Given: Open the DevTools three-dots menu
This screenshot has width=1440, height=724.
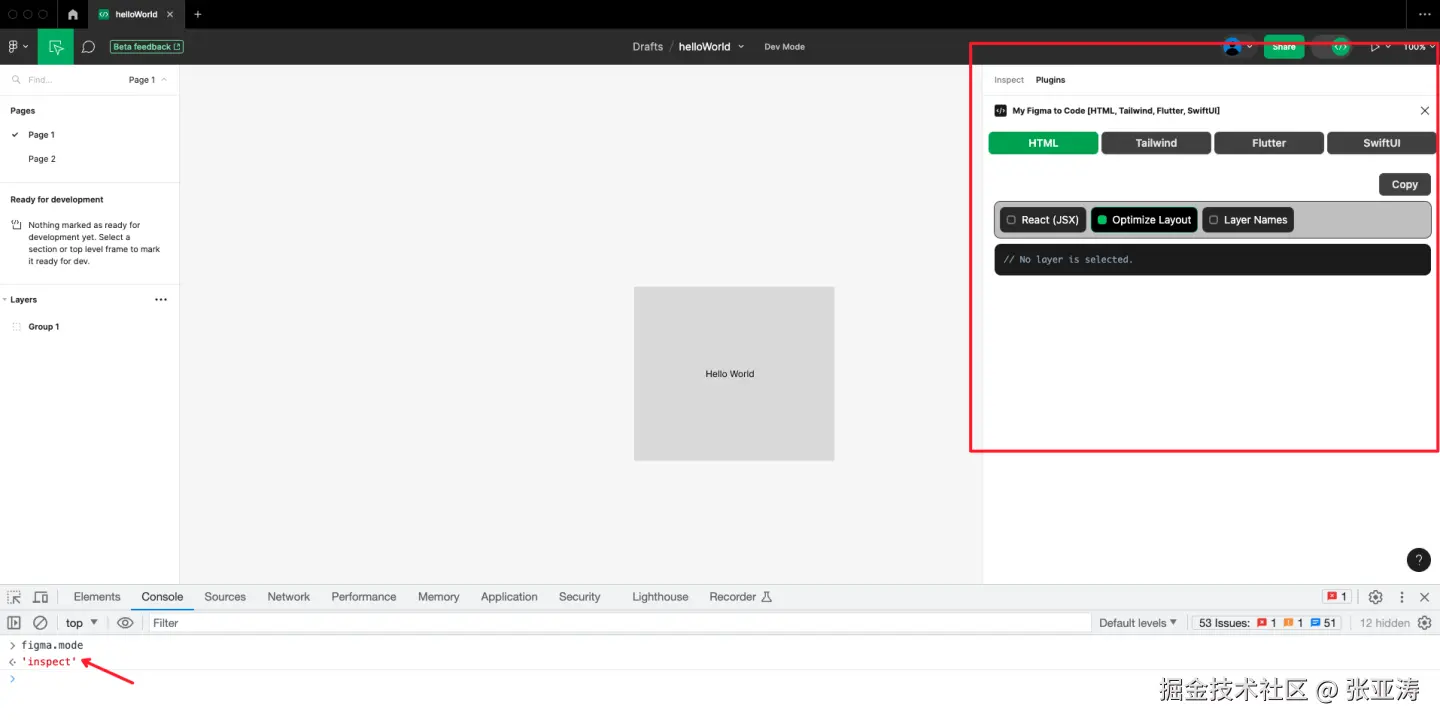Looking at the screenshot, I should tap(1402, 597).
